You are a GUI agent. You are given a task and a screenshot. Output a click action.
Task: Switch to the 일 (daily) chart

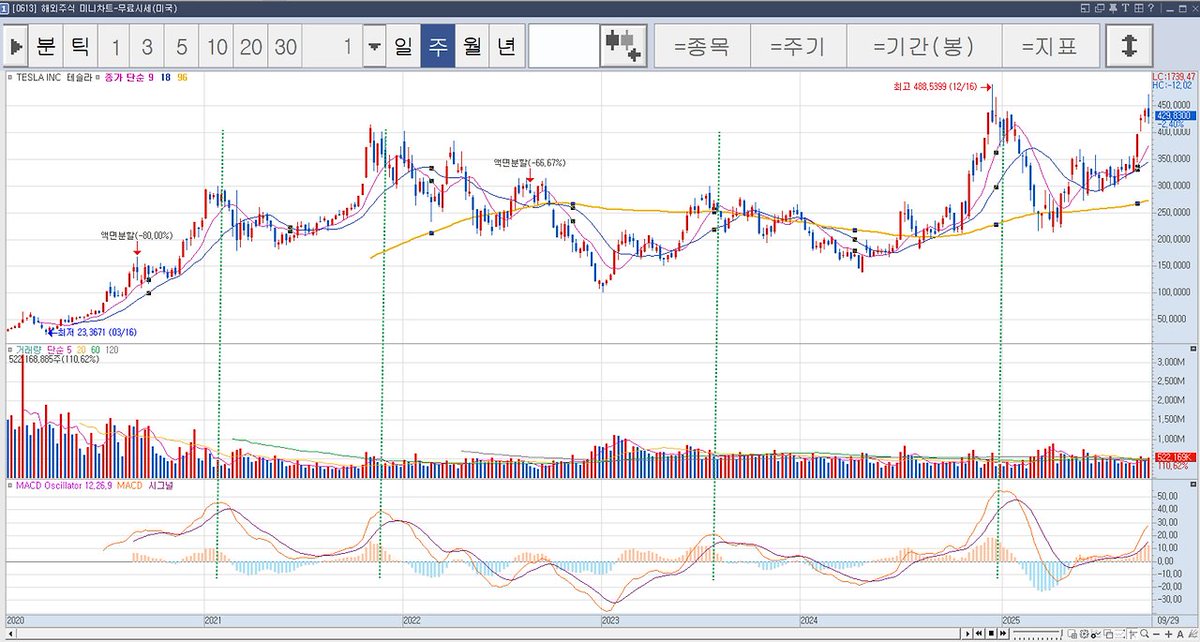403,46
